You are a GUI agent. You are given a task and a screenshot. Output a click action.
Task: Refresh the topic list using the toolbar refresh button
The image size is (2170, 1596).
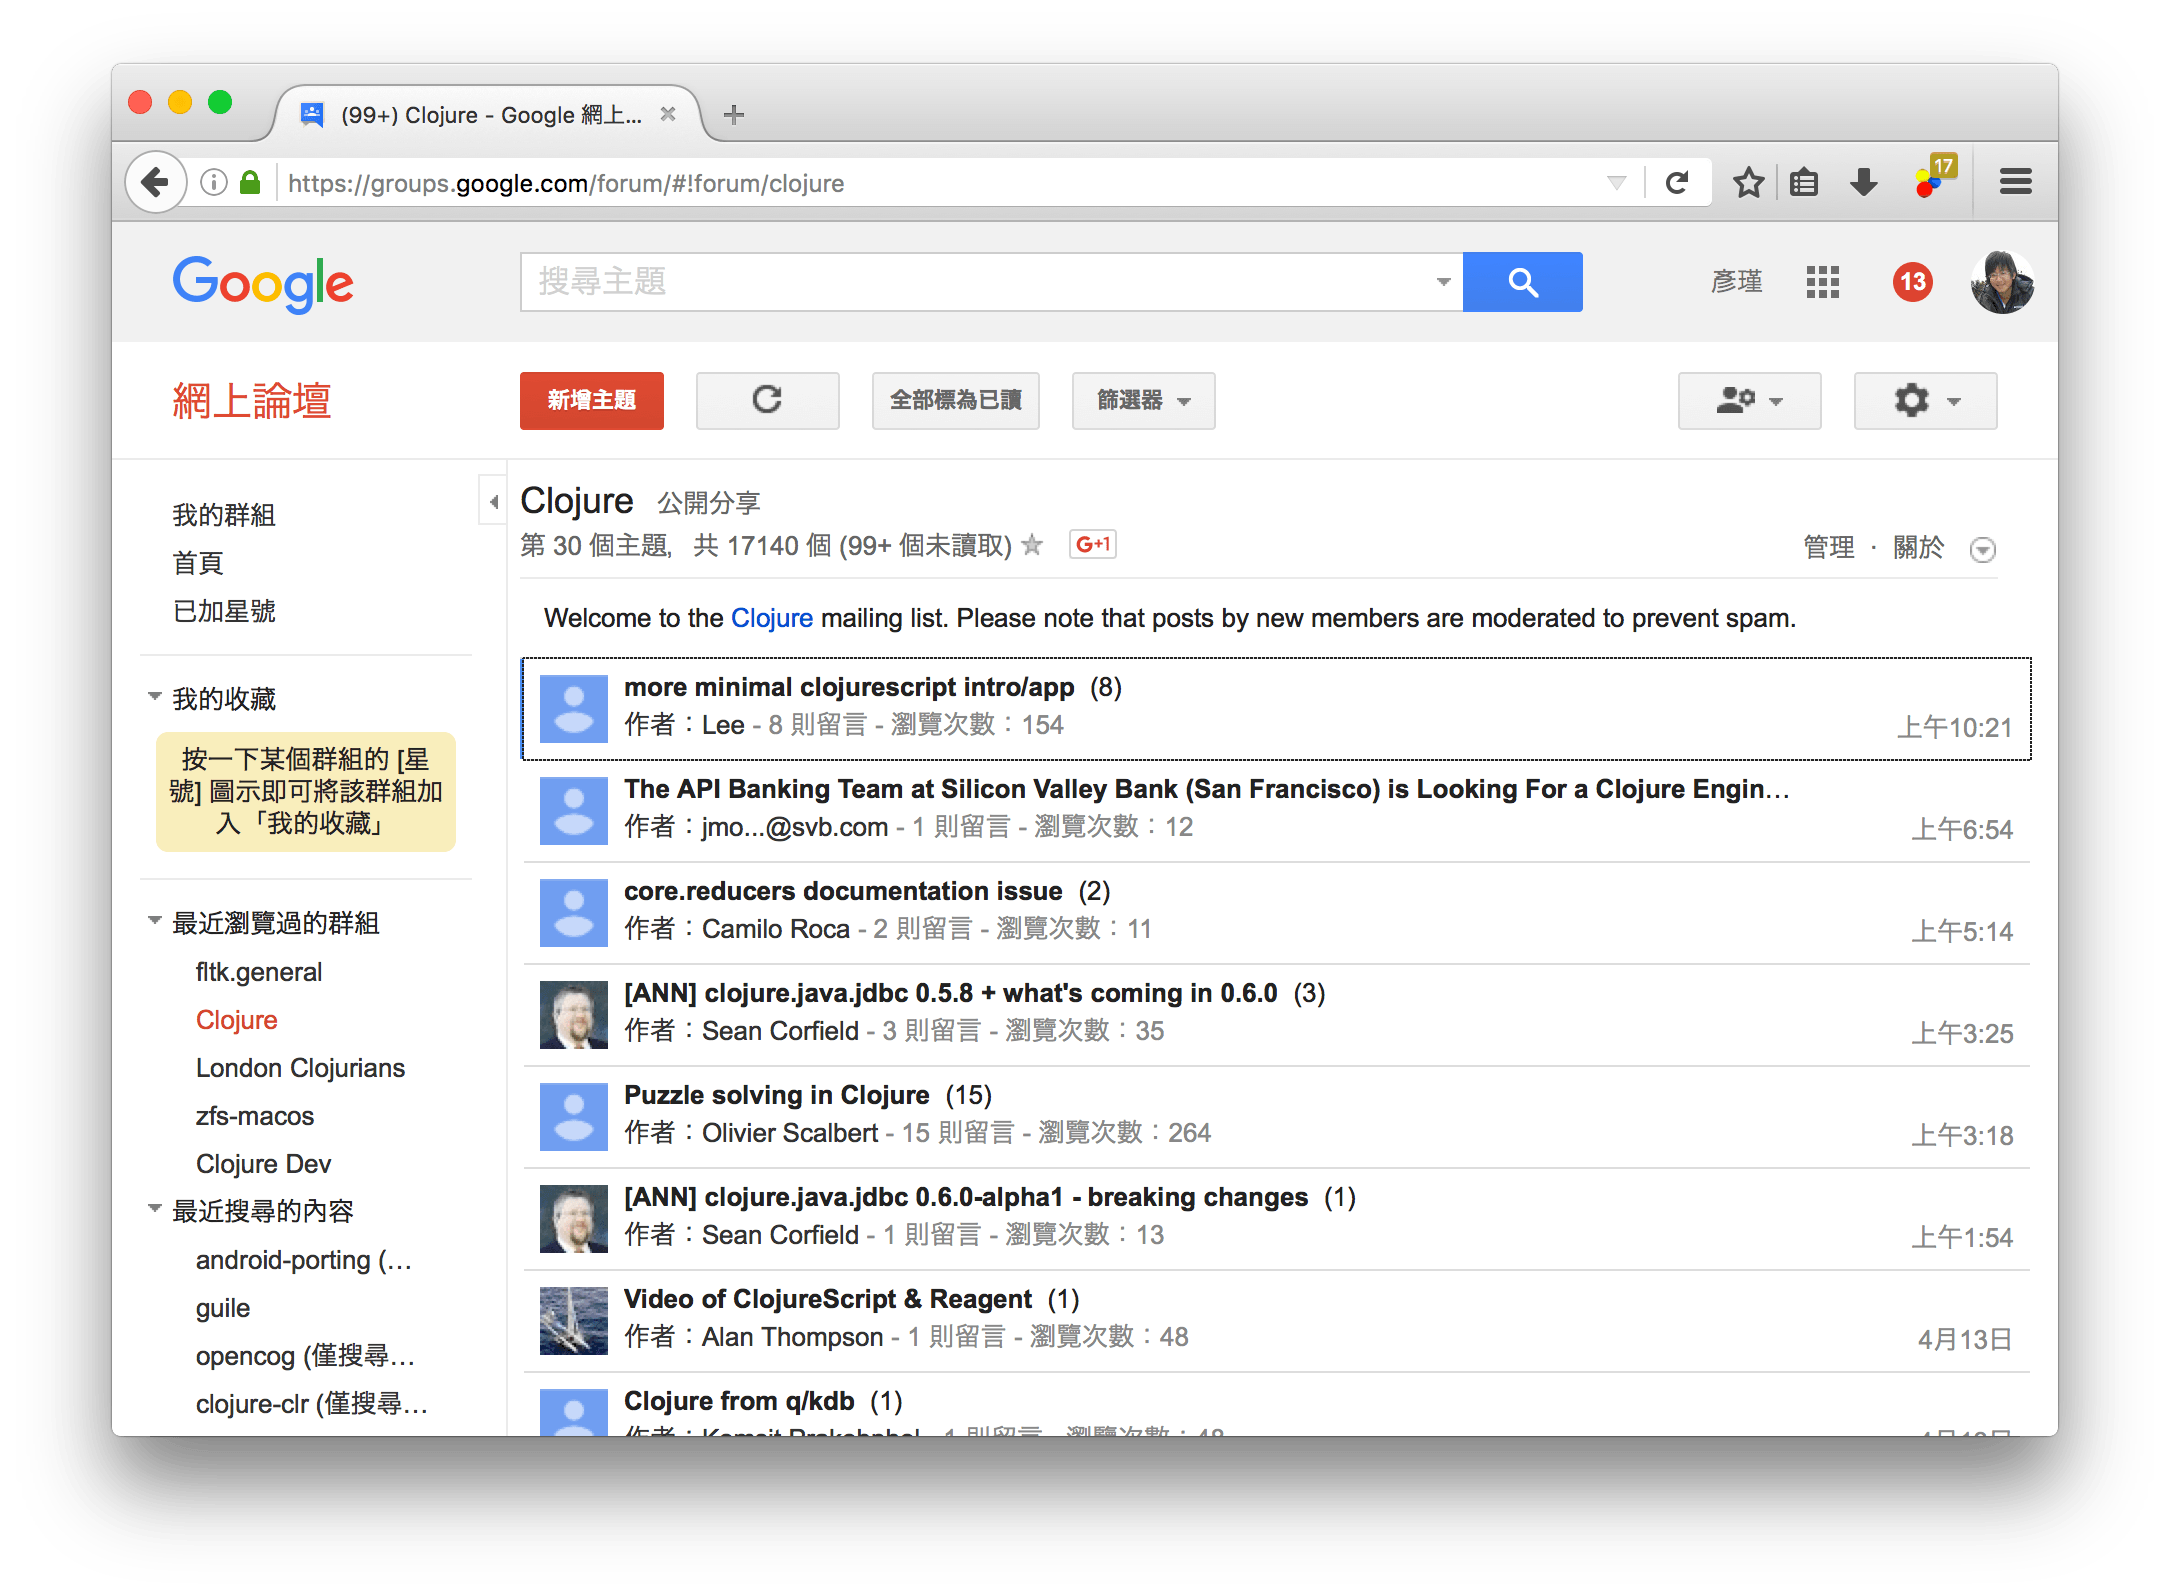(x=767, y=401)
